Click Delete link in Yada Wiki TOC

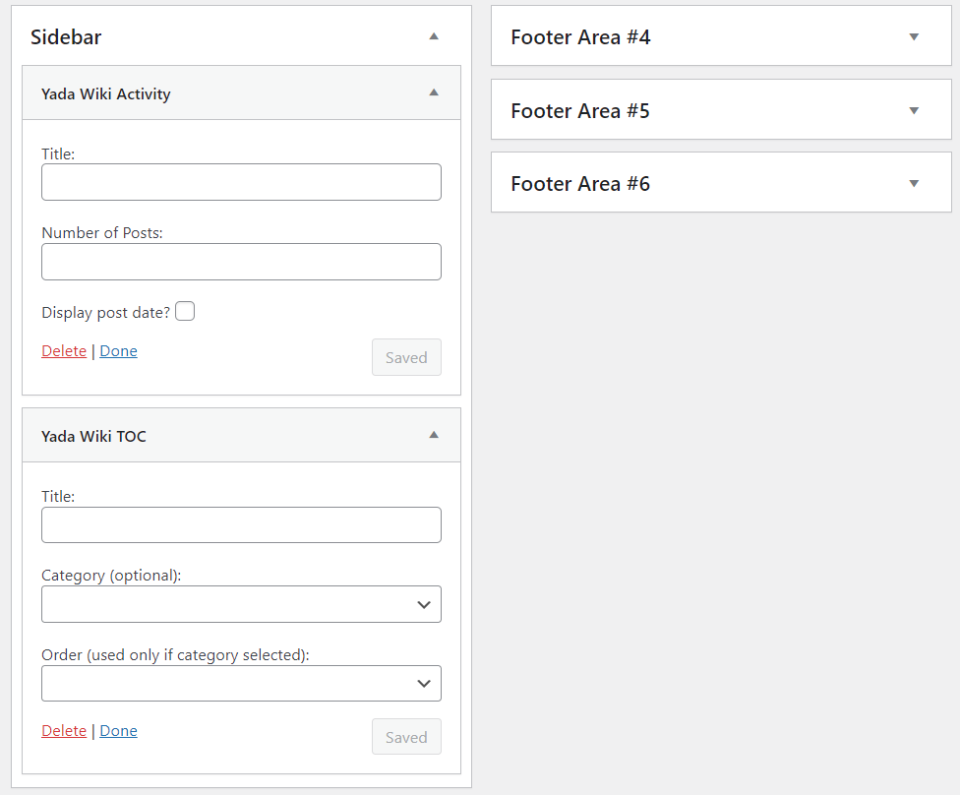64,731
